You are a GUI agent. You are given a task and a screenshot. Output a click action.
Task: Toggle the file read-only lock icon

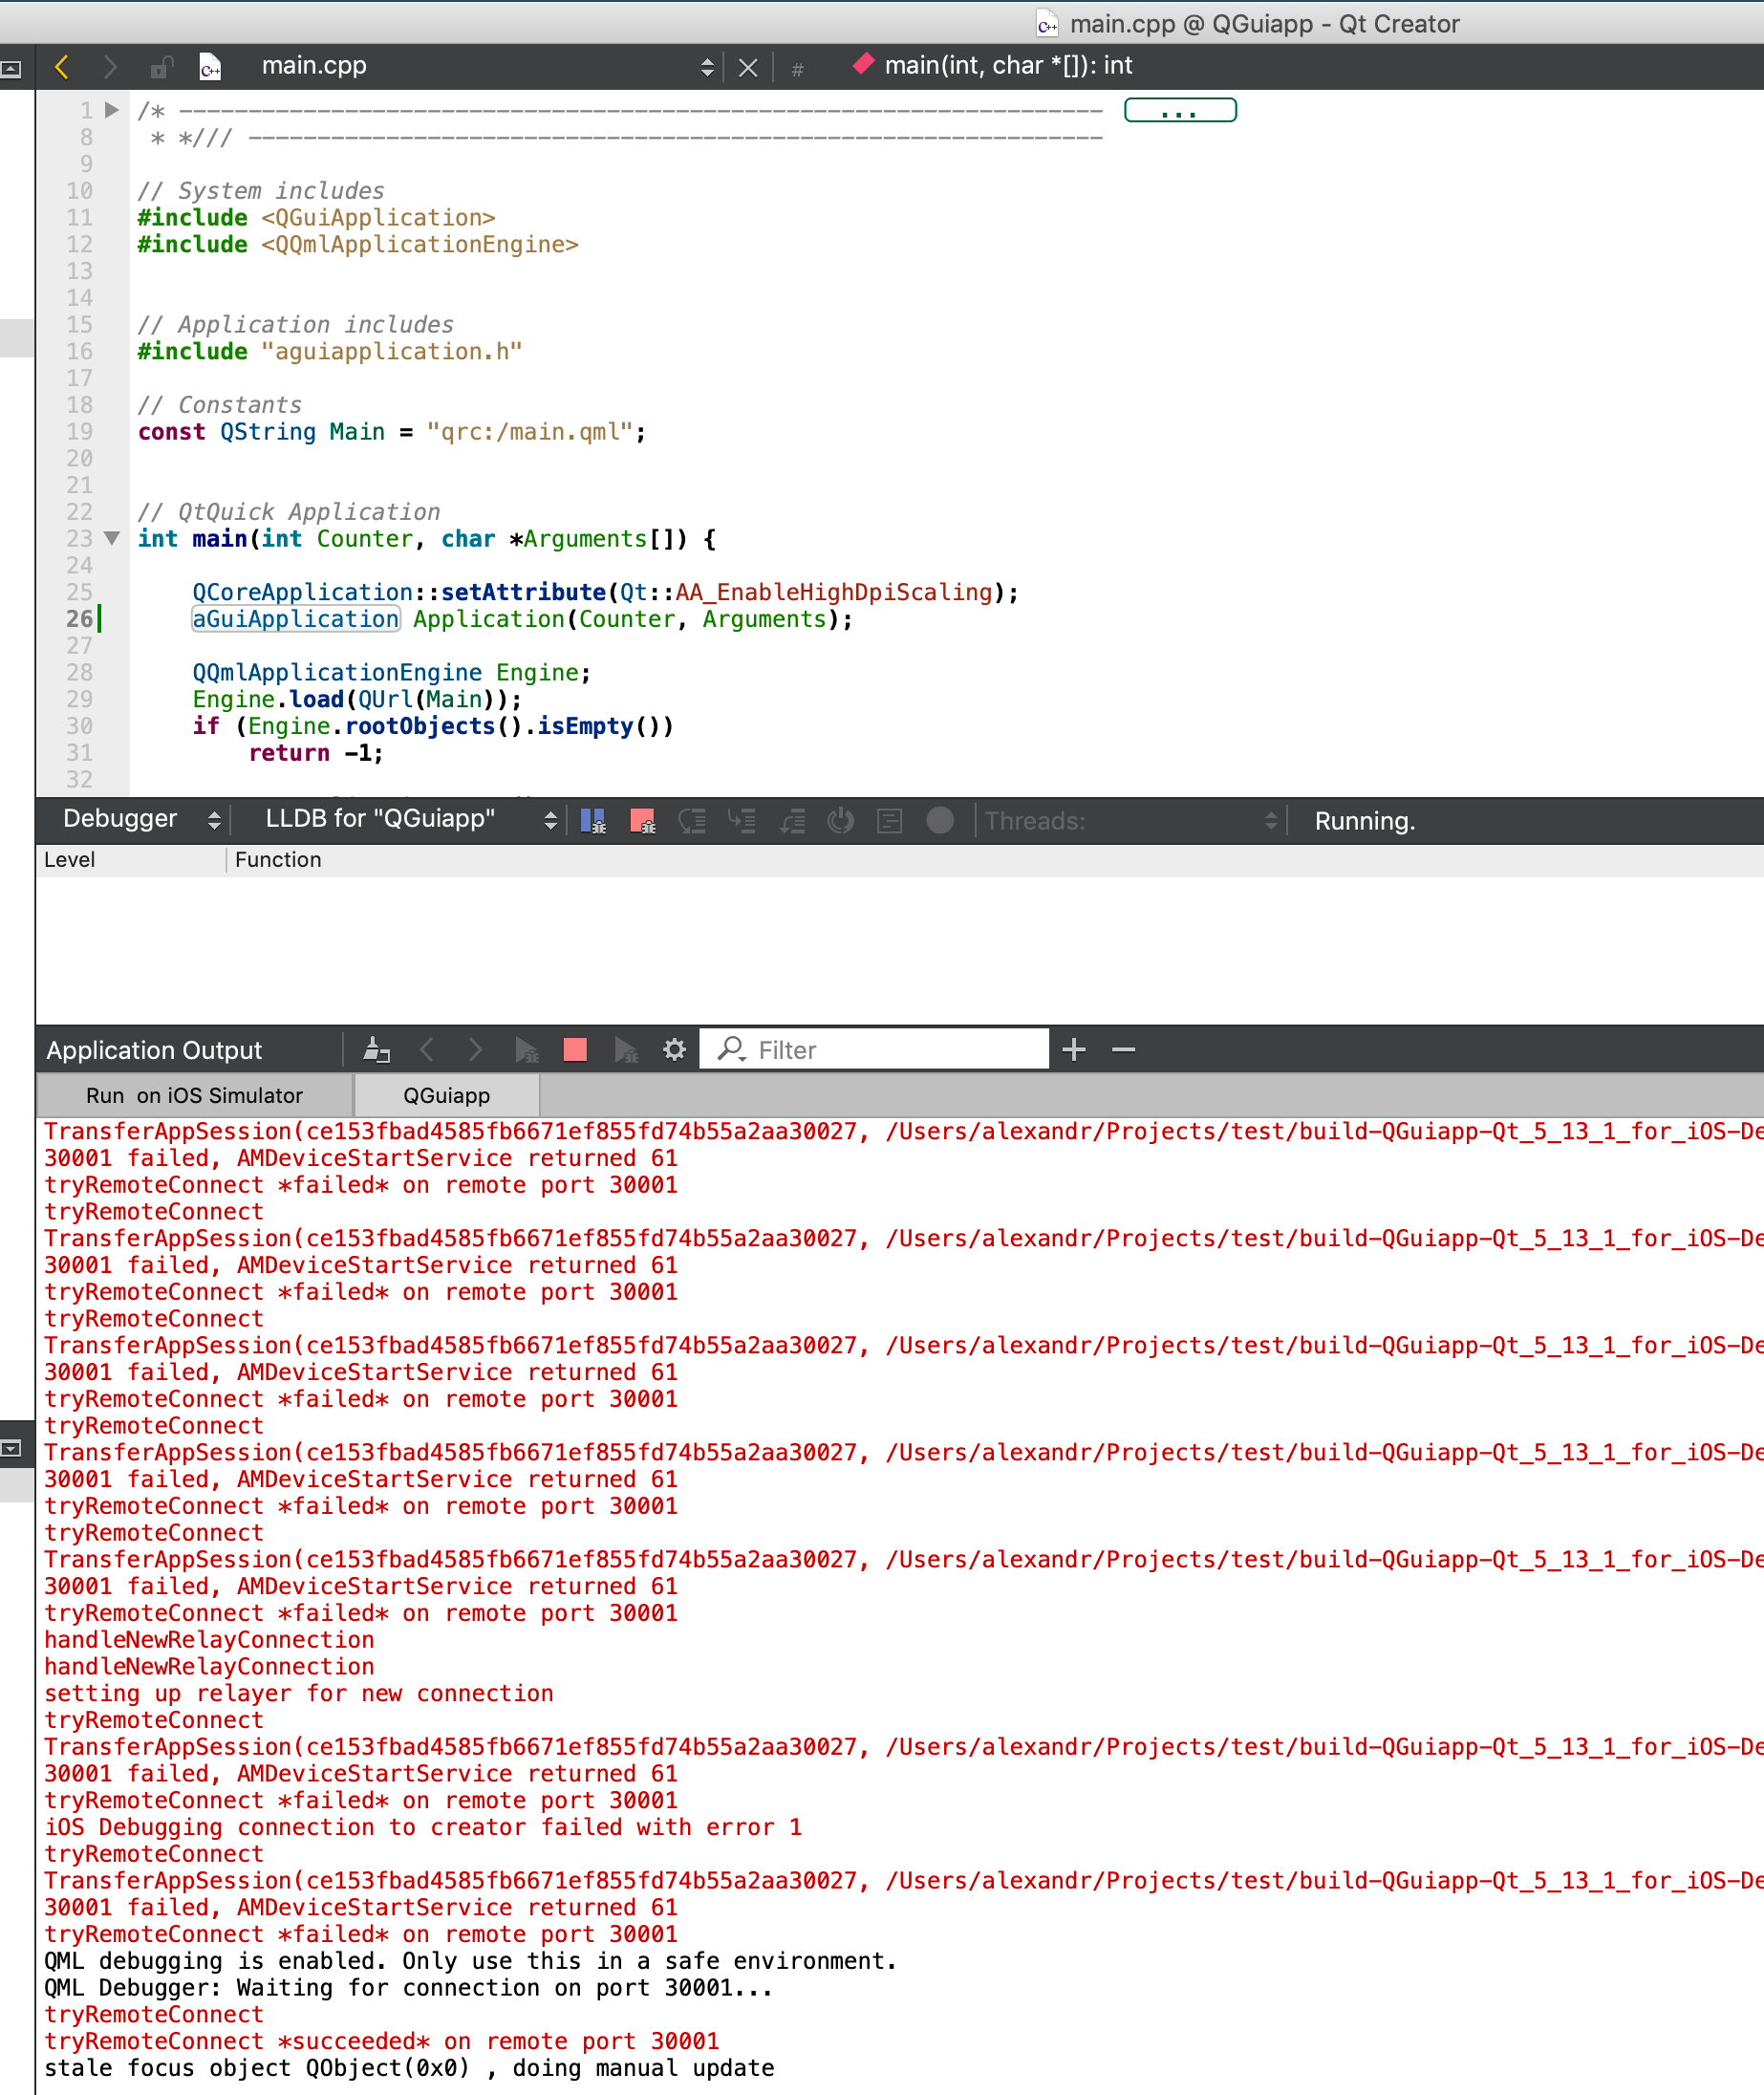(x=160, y=67)
